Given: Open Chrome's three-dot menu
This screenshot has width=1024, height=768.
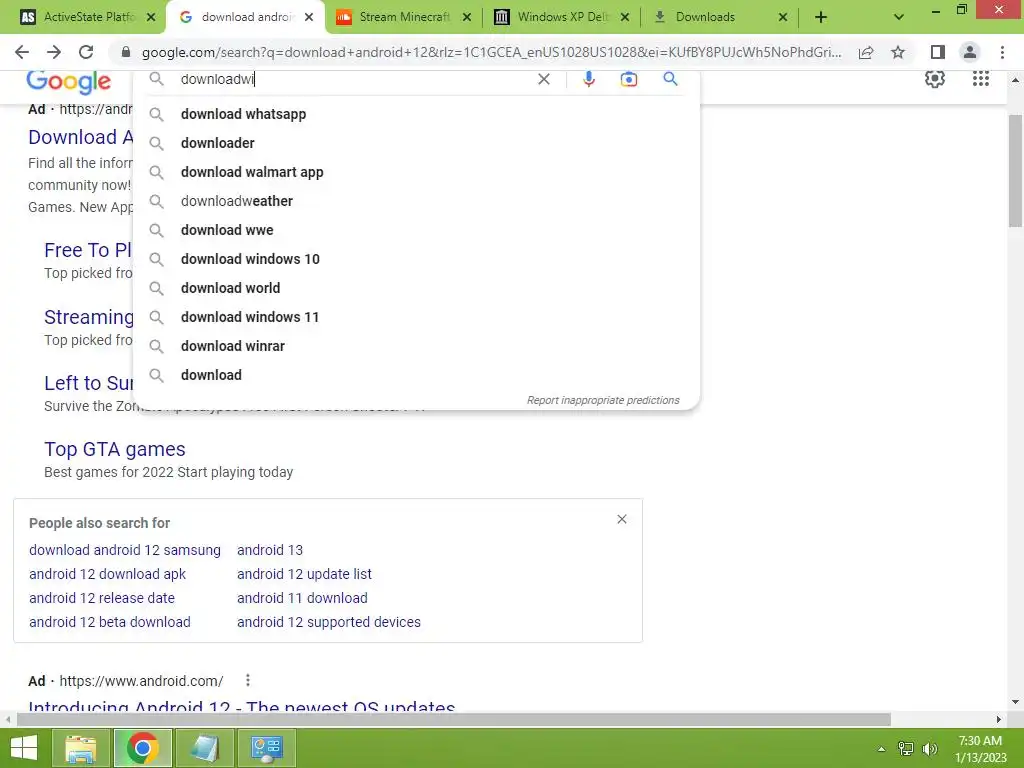Looking at the screenshot, I should pos(1002,52).
